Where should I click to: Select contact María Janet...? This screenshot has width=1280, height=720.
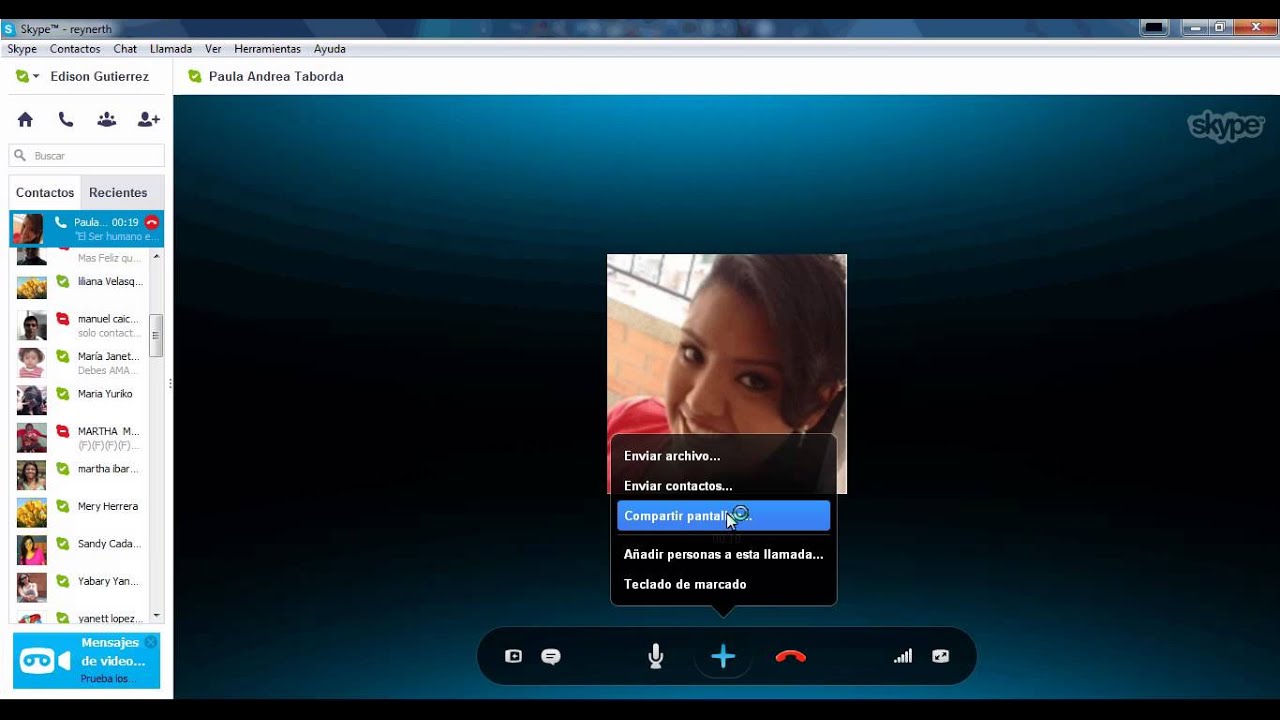[80, 363]
